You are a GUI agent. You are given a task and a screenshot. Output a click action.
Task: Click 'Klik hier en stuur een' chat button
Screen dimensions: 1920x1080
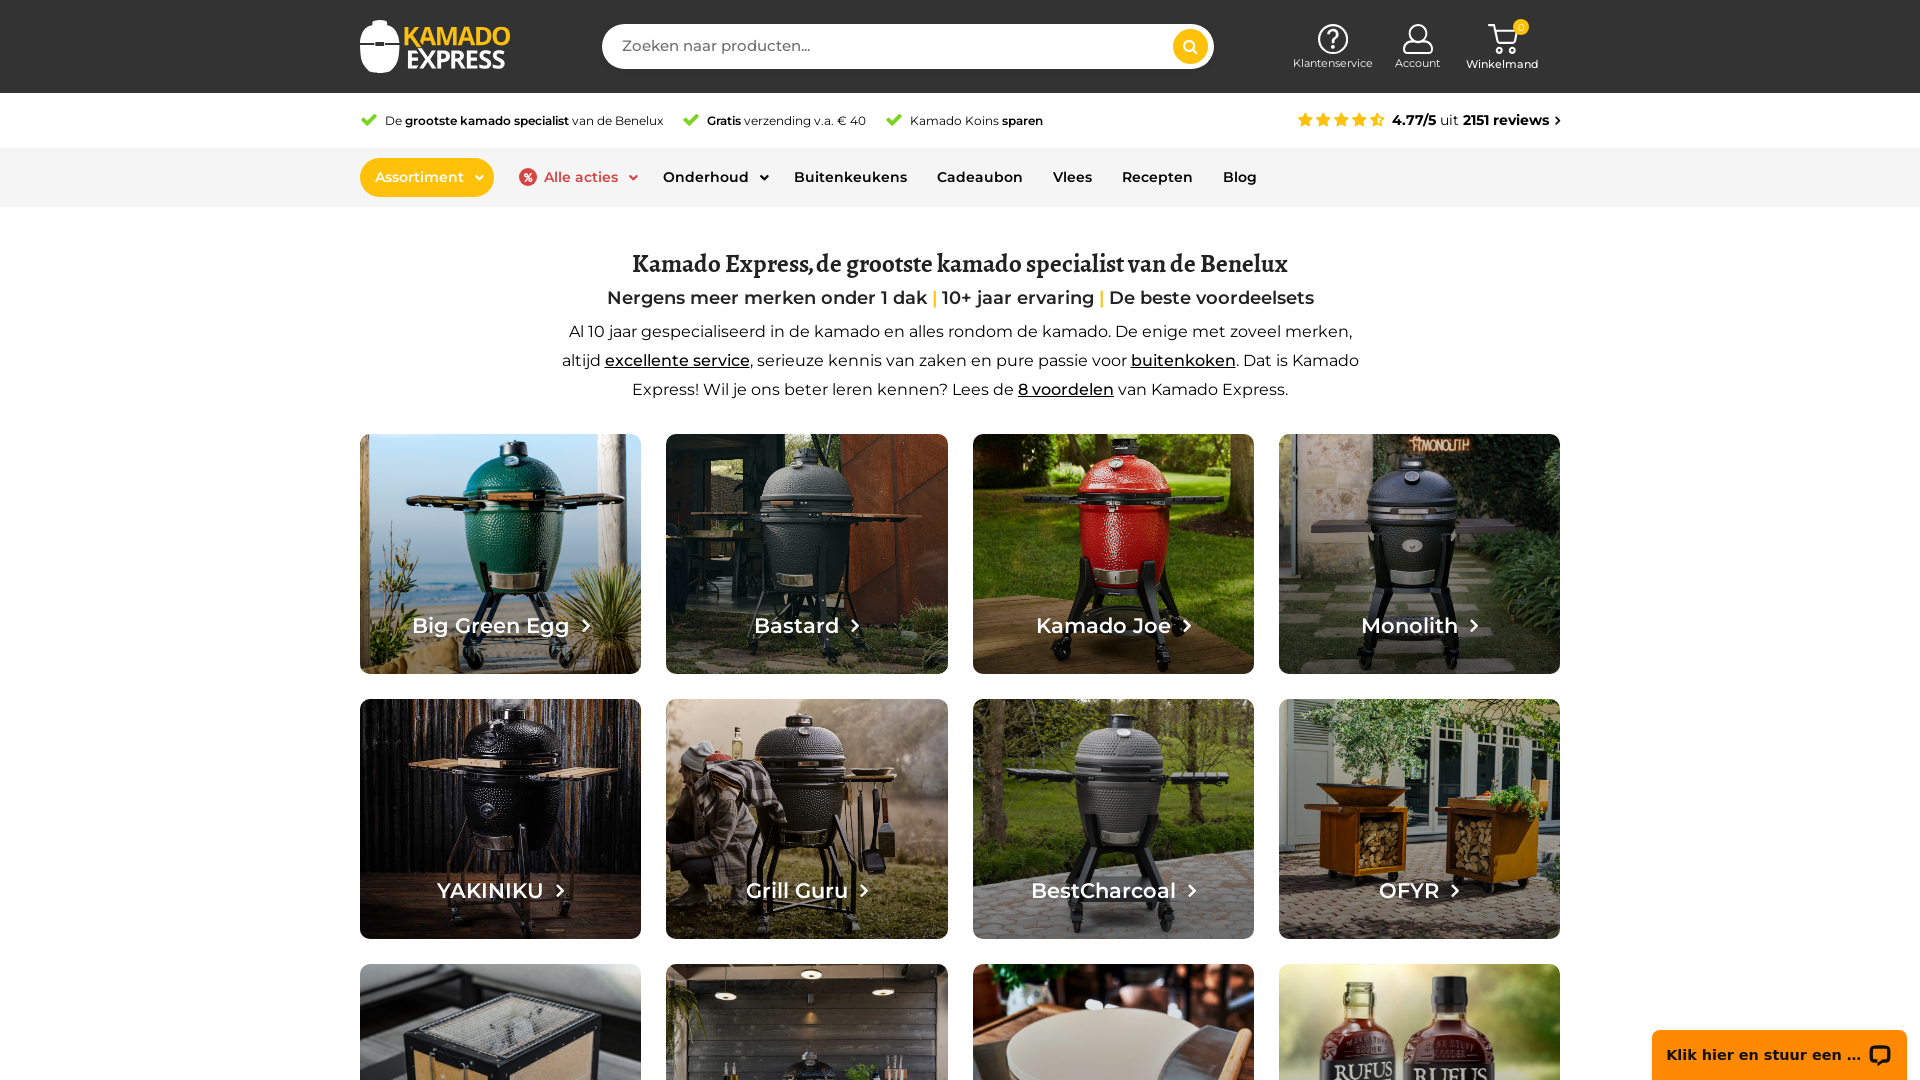pos(1779,1055)
